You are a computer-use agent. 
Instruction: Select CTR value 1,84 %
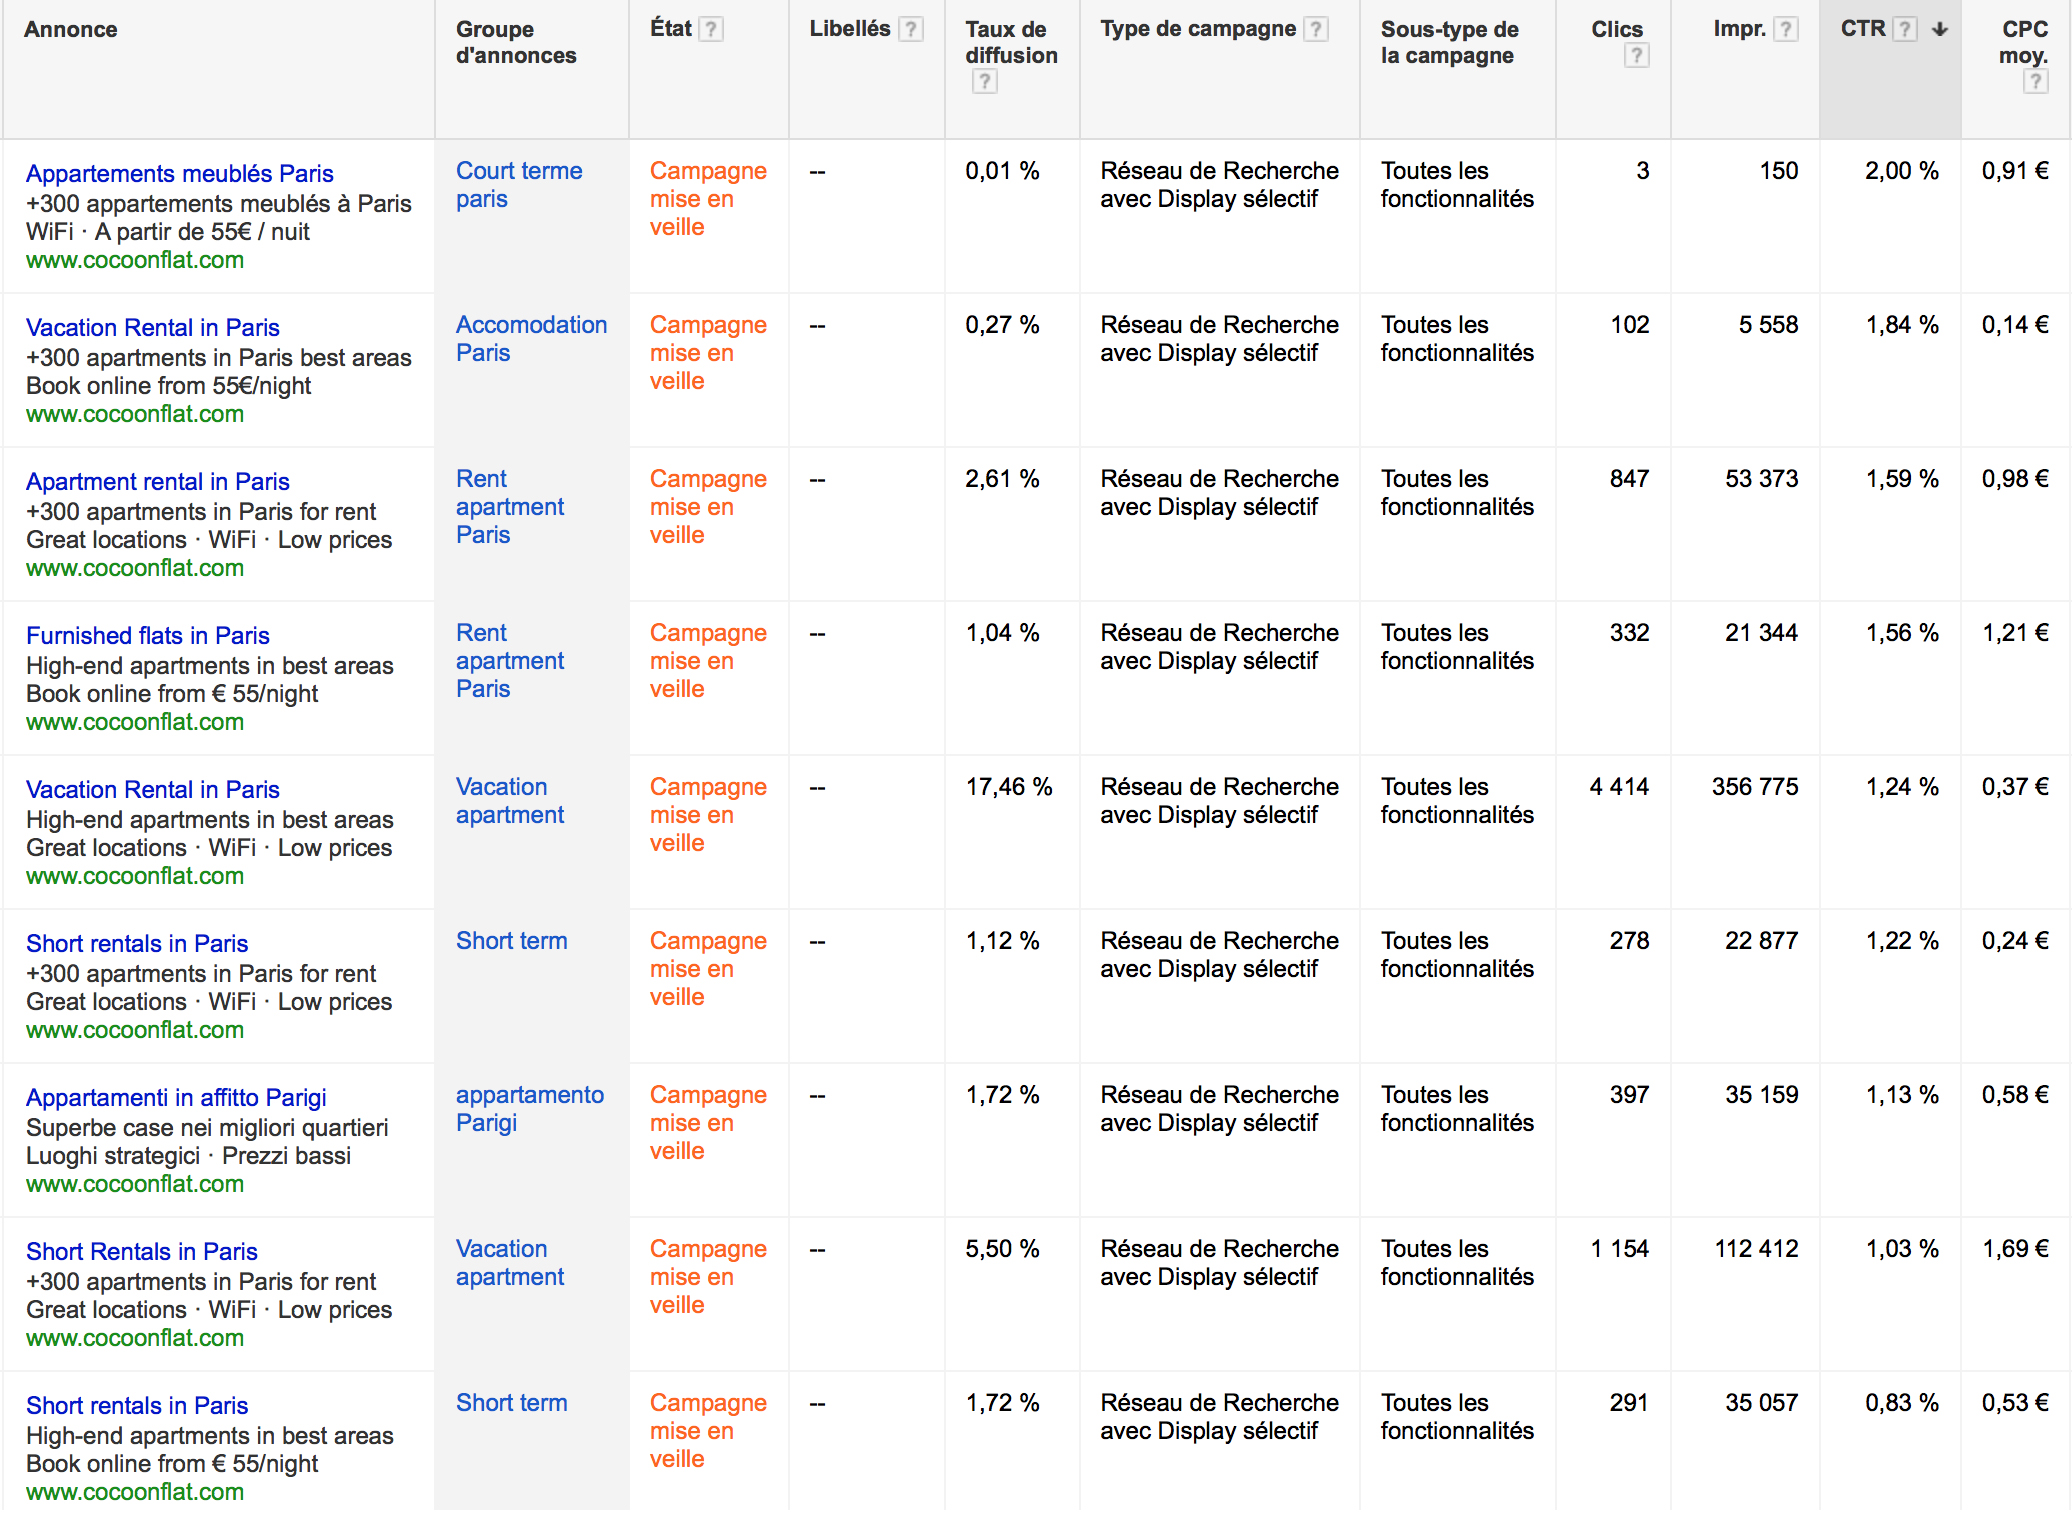click(1902, 325)
